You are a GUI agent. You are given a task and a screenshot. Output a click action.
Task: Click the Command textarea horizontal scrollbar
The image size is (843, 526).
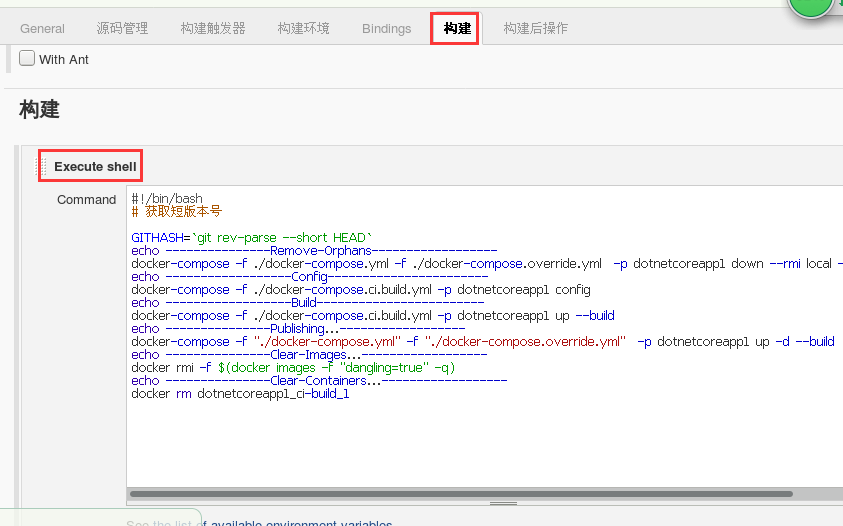click(x=461, y=494)
